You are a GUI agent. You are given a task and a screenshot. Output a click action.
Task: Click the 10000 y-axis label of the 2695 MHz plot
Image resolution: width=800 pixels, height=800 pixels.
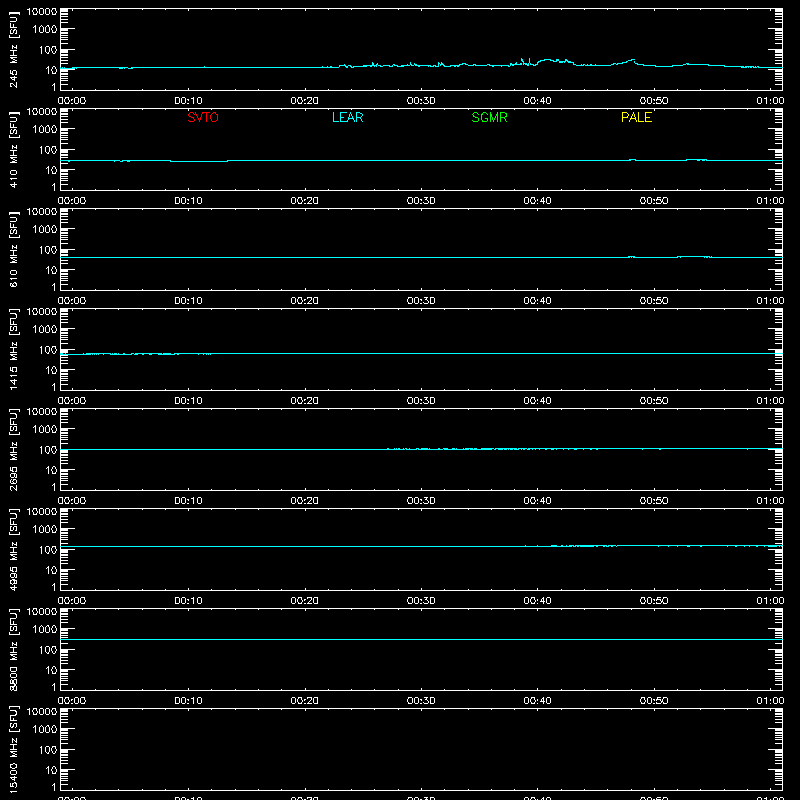pos(42,412)
